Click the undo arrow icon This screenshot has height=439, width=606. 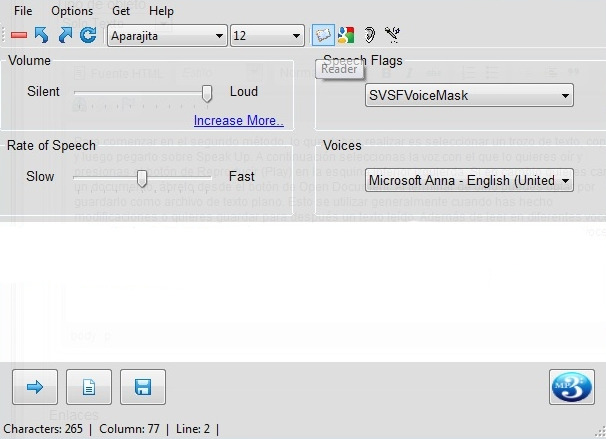[41, 36]
